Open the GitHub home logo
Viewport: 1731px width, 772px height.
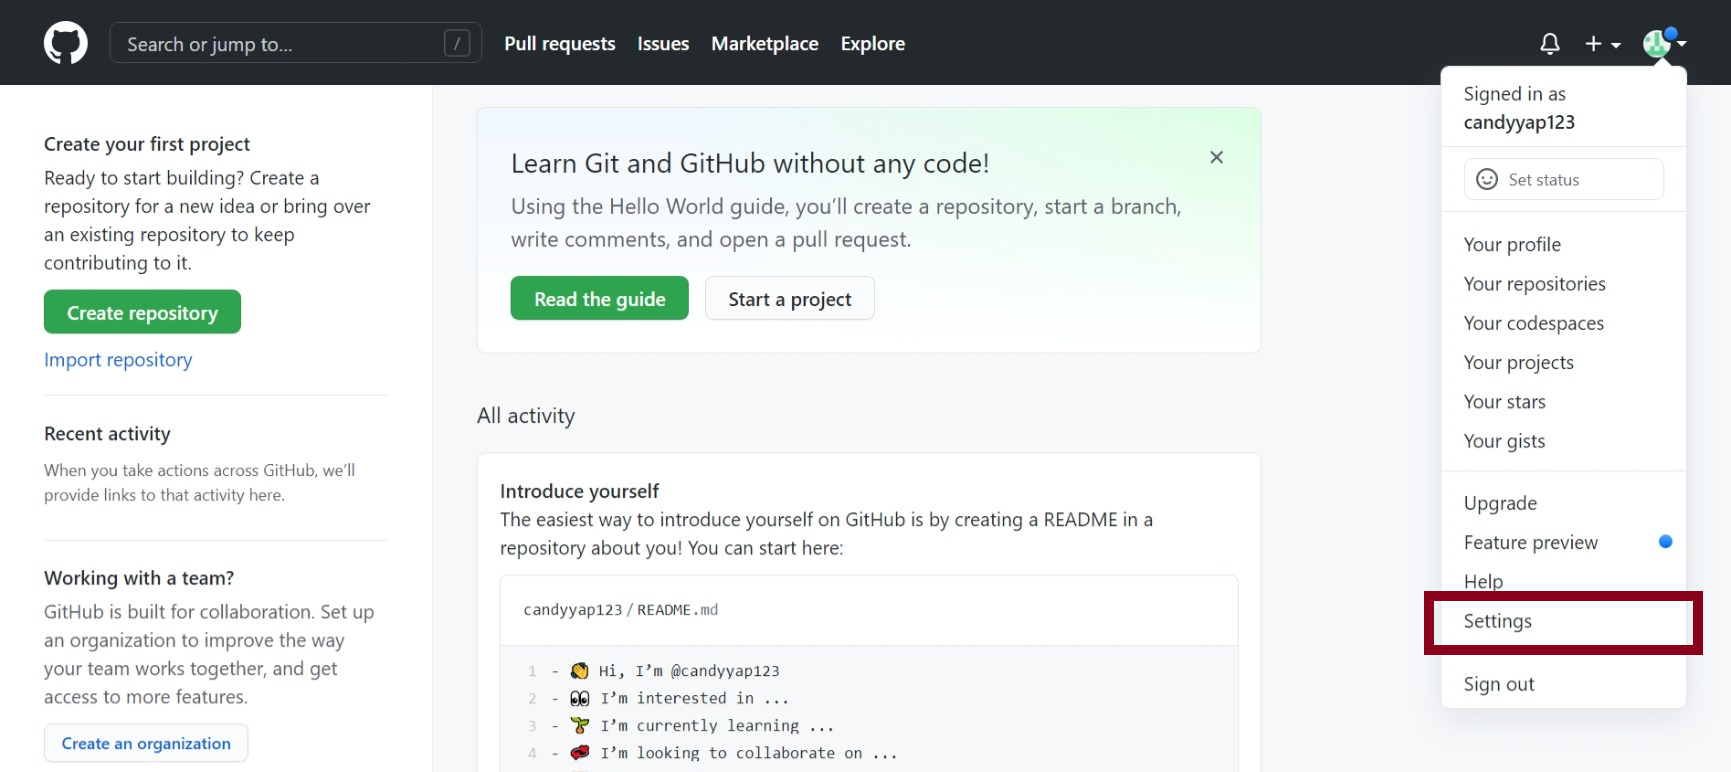(x=66, y=43)
